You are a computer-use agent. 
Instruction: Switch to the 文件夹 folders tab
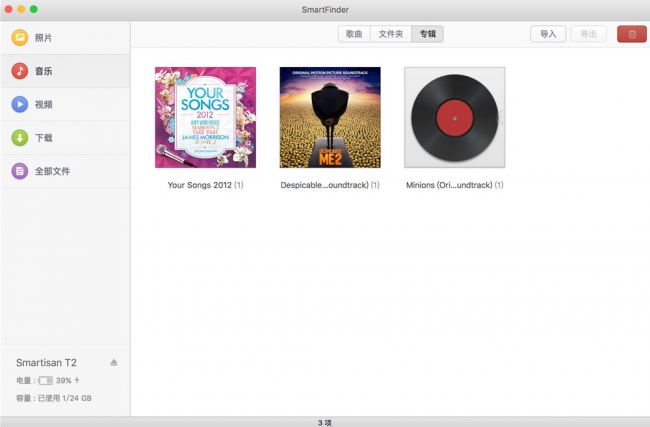point(390,34)
